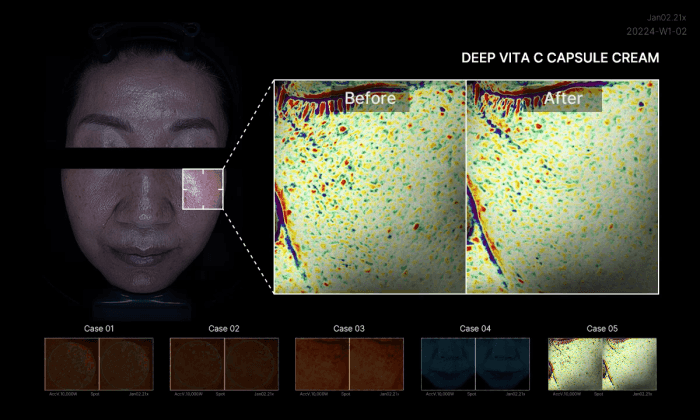The width and height of the screenshot is (700, 420).
Task: Click the After label on the comparison panel
Action: point(563,98)
